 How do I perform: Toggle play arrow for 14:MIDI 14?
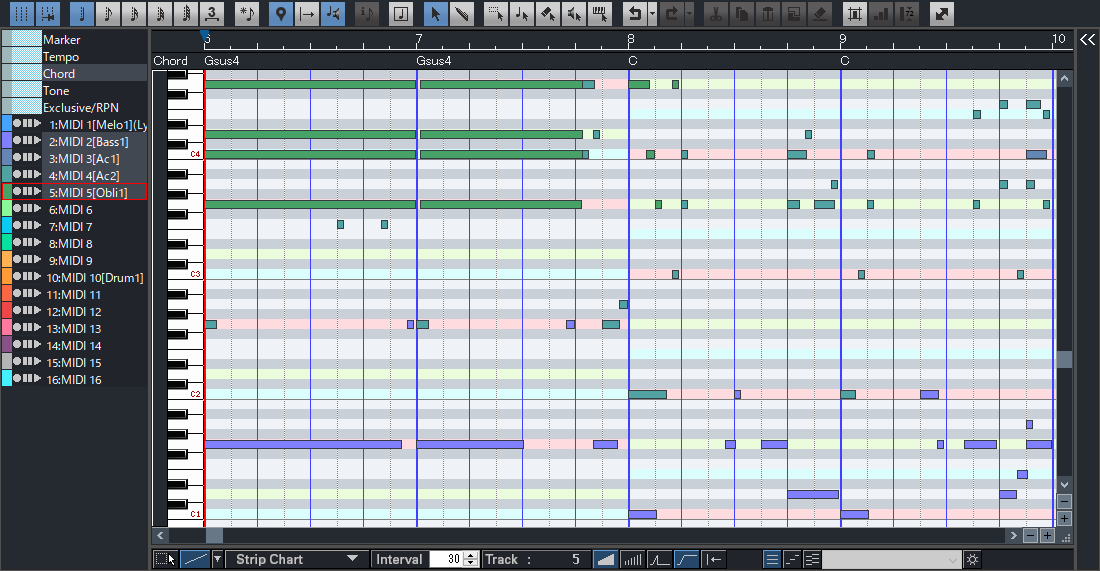tap(37, 344)
